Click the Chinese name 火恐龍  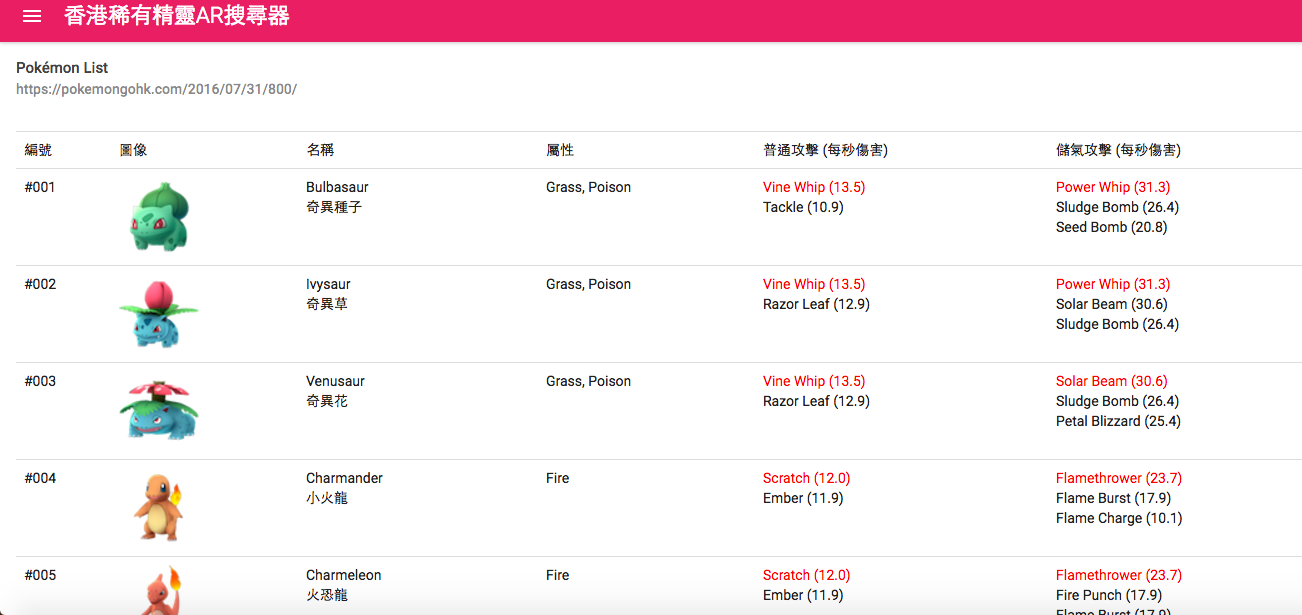(327, 595)
